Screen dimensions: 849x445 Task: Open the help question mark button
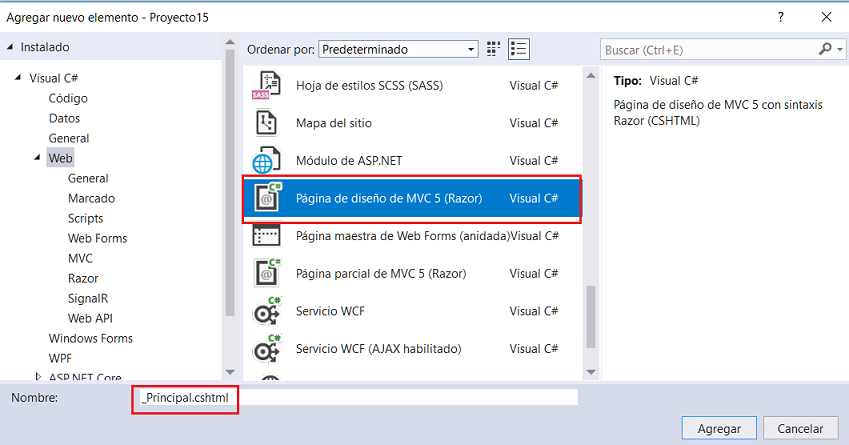click(x=780, y=17)
